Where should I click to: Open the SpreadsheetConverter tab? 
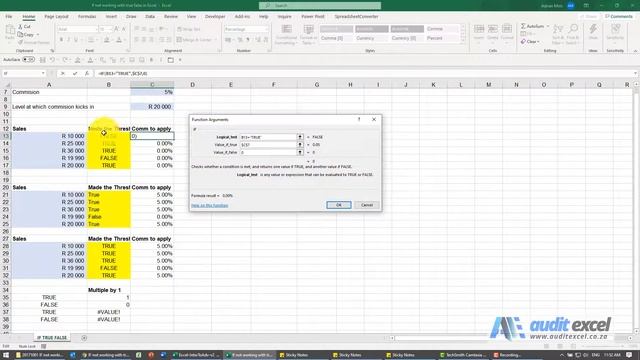point(356,17)
